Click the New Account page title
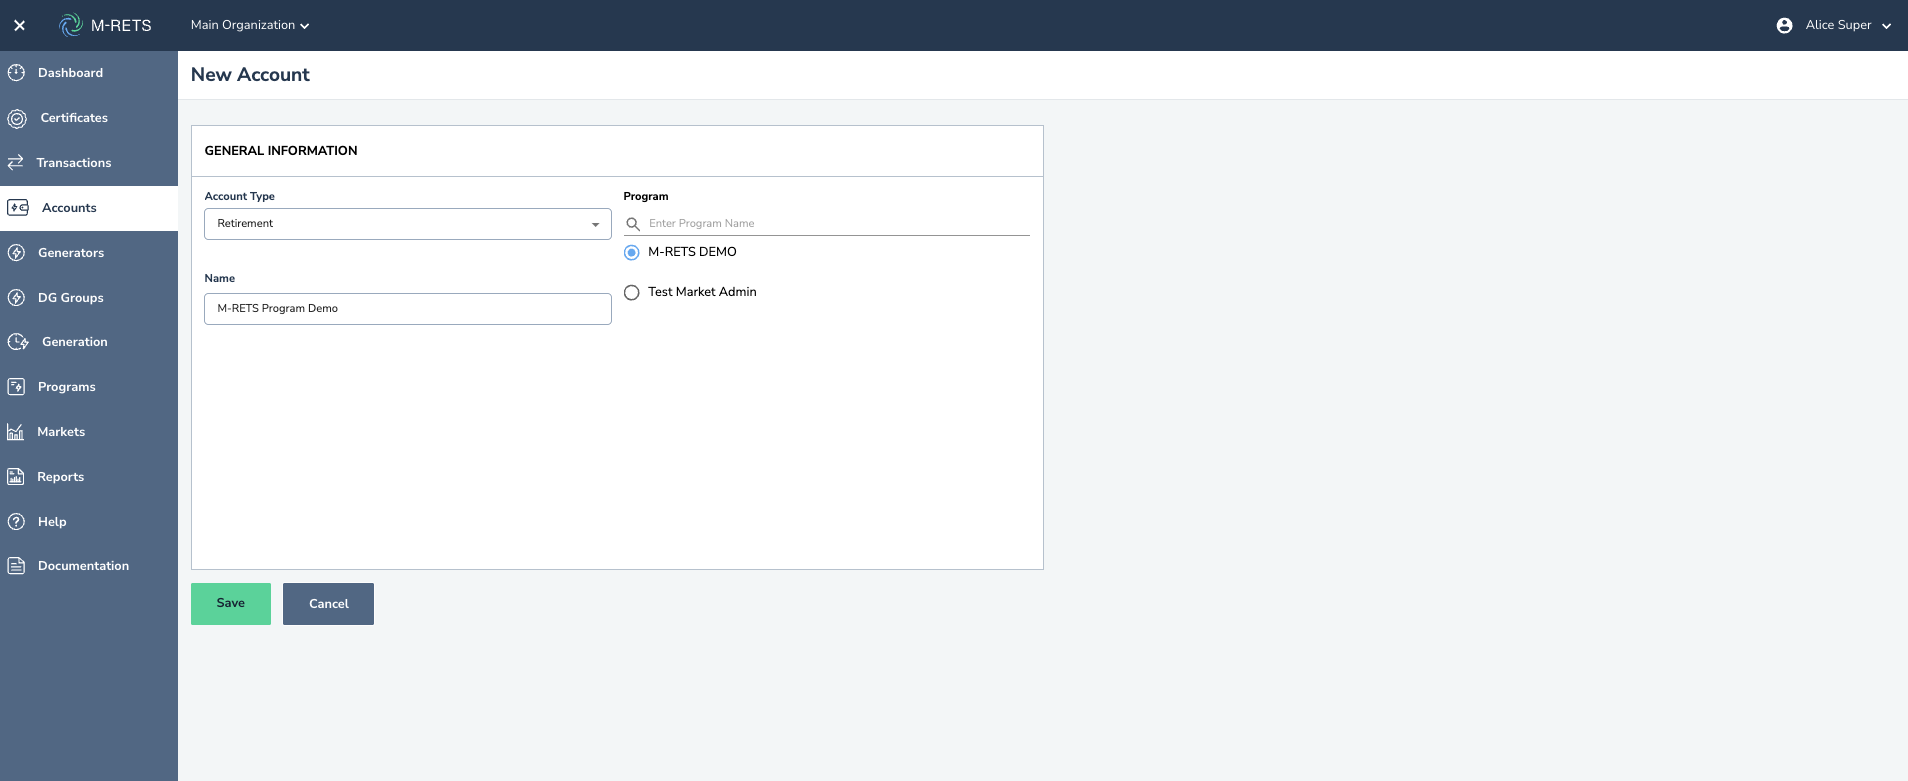This screenshot has width=1908, height=781. [x=250, y=75]
